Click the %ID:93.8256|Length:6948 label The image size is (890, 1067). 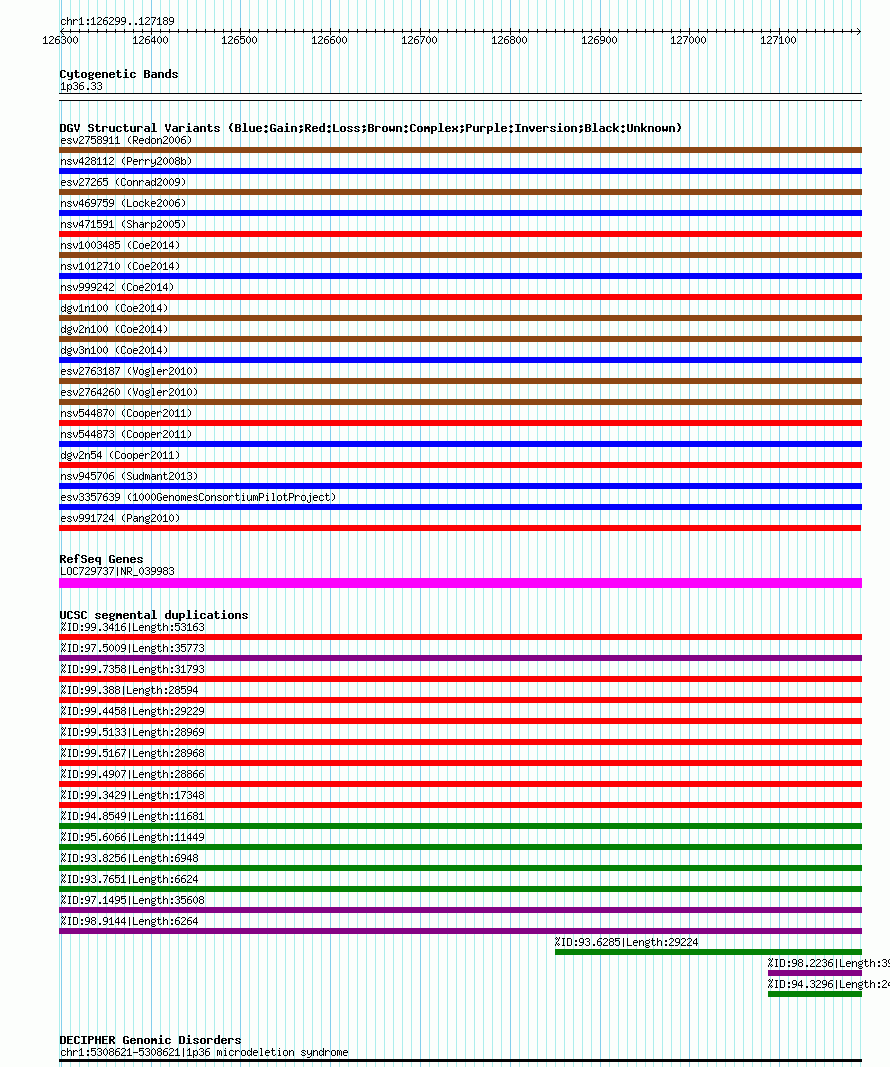tap(129, 859)
